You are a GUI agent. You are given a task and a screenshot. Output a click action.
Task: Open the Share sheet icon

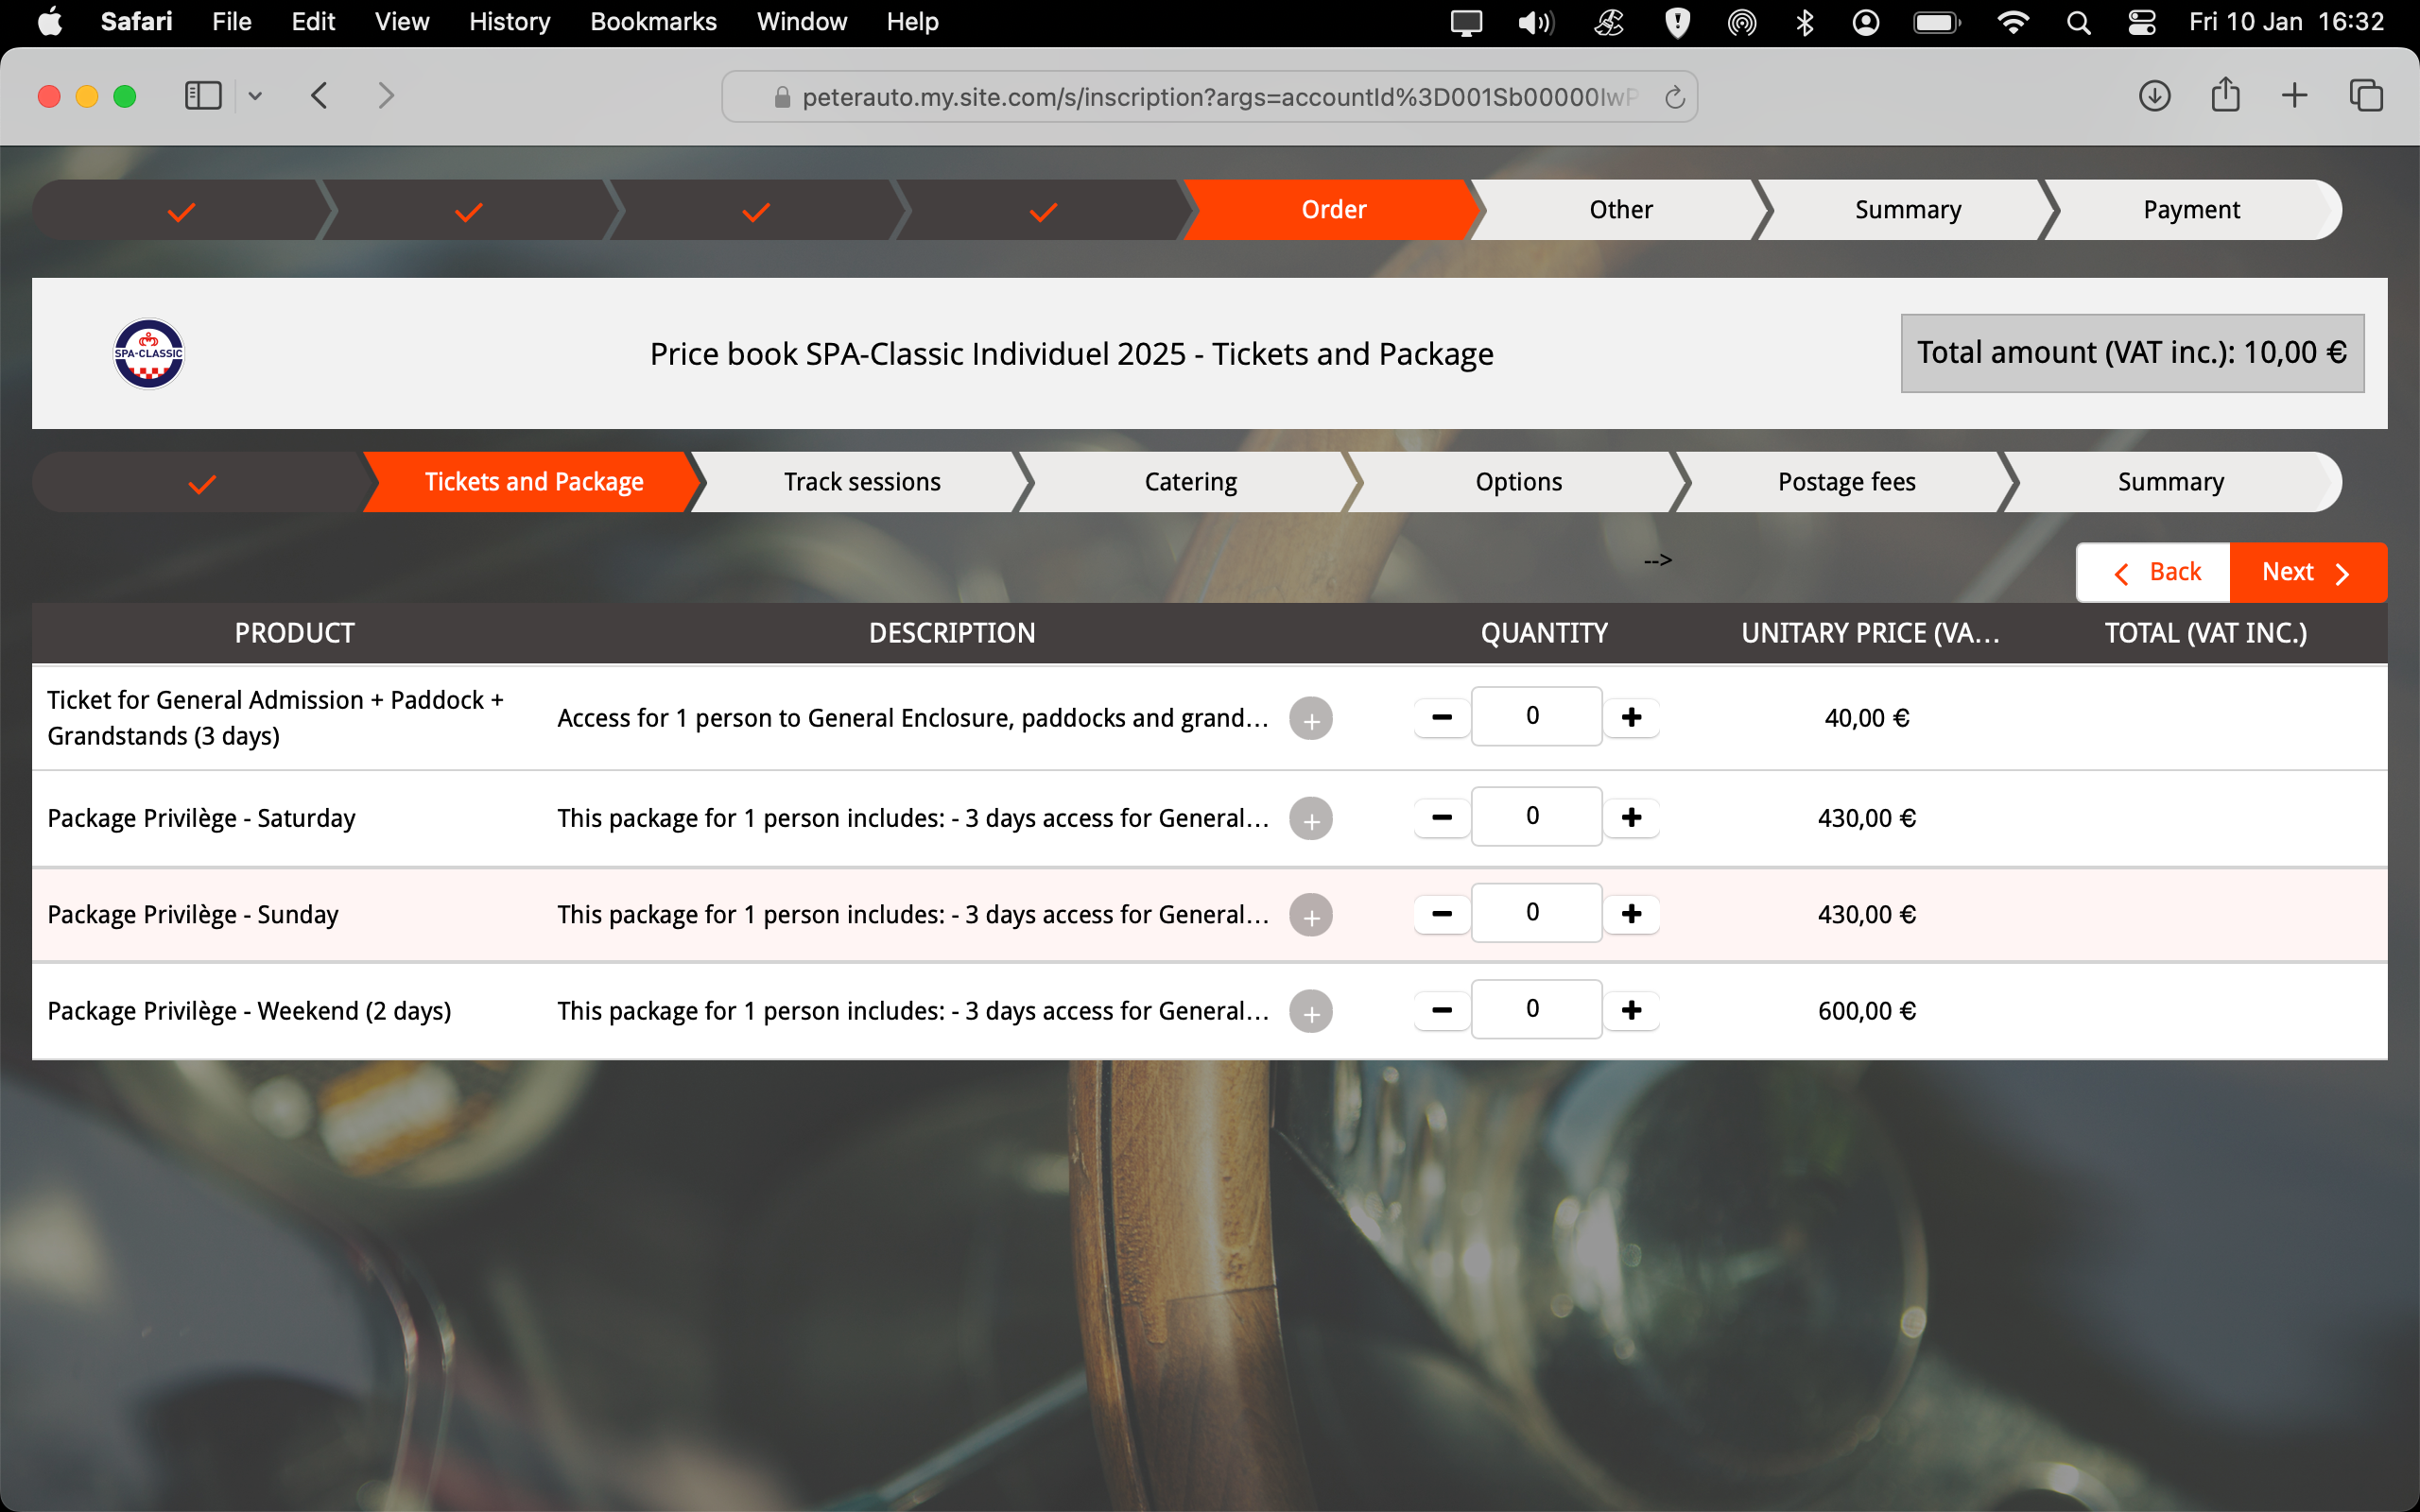tap(2225, 96)
